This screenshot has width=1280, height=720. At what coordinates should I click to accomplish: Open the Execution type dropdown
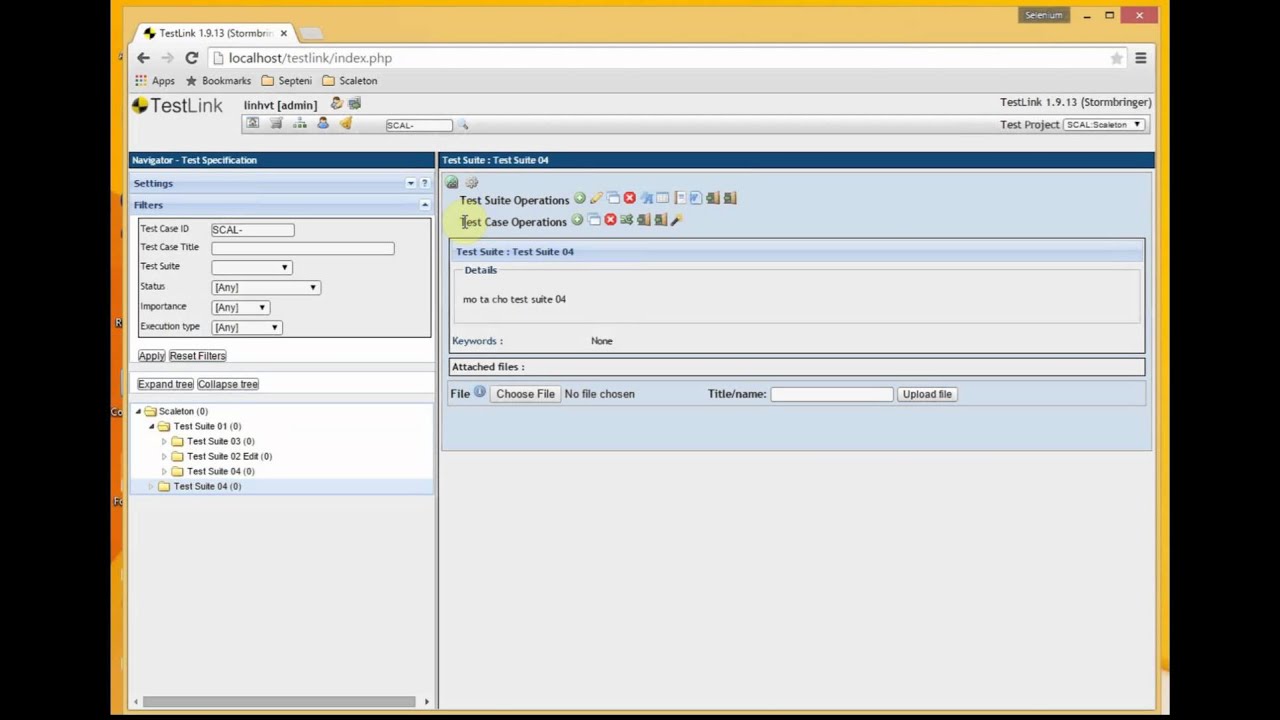point(246,327)
